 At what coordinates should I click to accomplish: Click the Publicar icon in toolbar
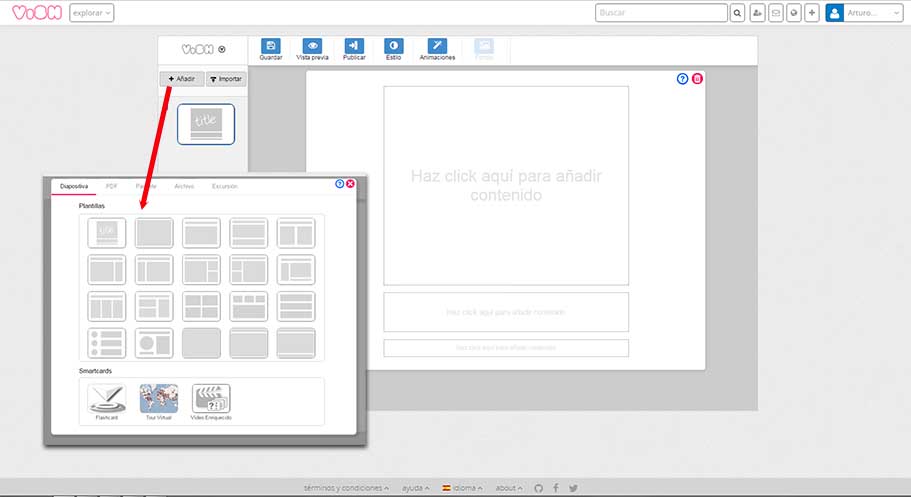click(354, 46)
